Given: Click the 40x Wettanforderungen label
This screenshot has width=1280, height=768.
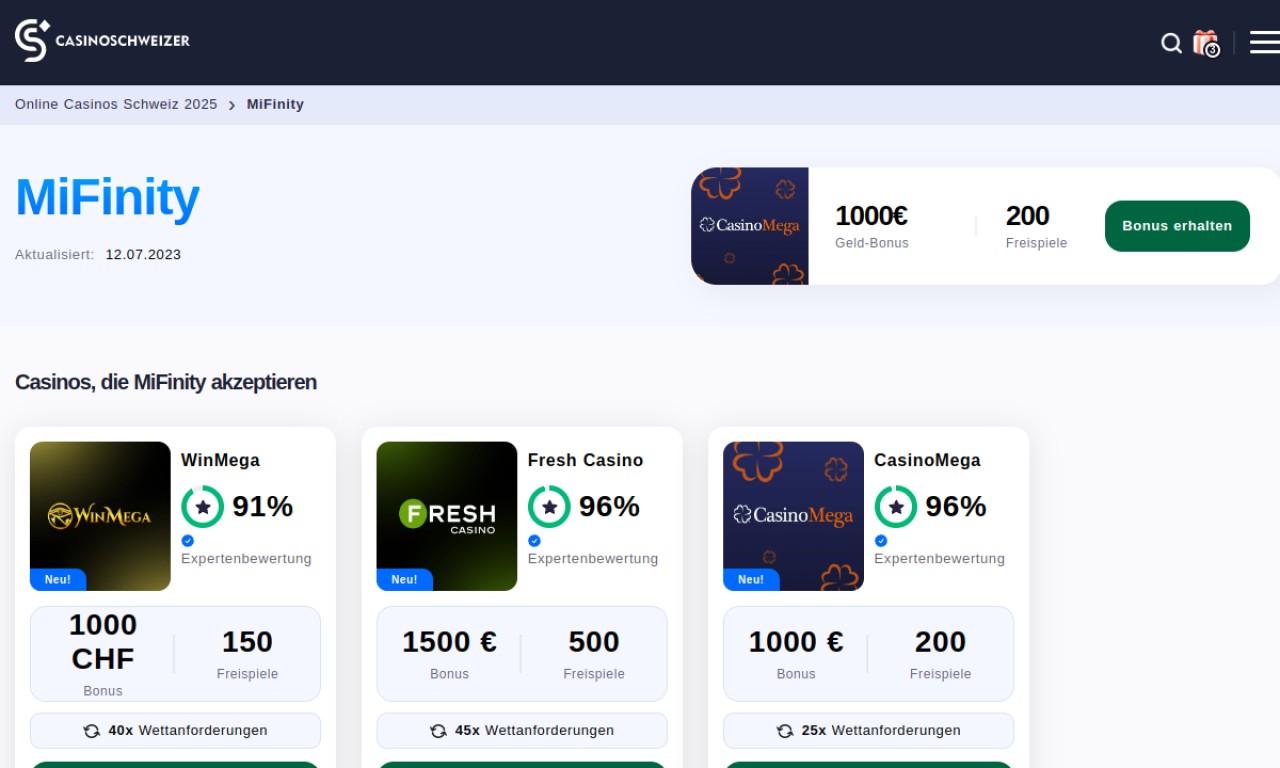Looking at the screenshot, I should 188,731.
